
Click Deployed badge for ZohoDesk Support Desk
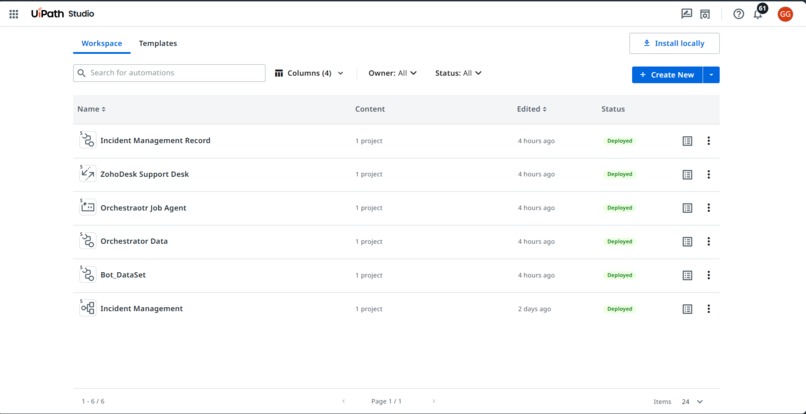pyautogui.click(x=619, y=174)
